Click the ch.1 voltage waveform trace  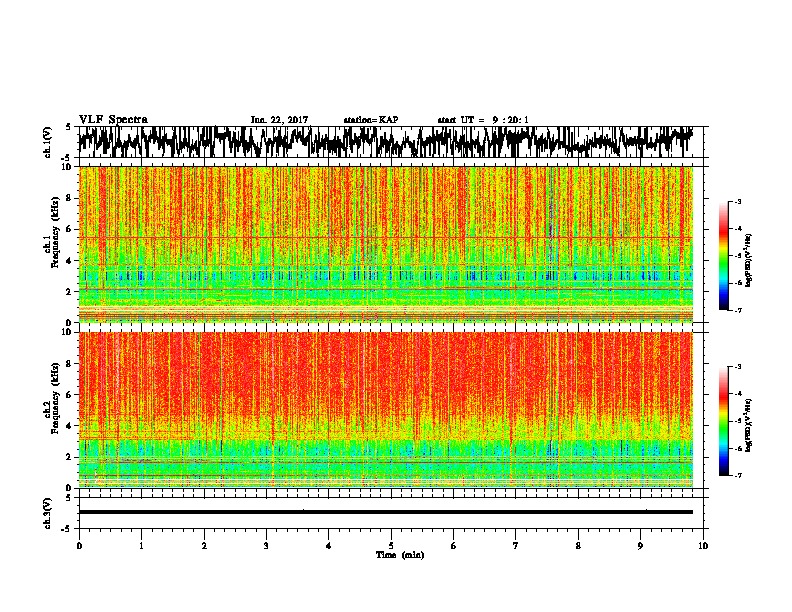tap(385, 141)
